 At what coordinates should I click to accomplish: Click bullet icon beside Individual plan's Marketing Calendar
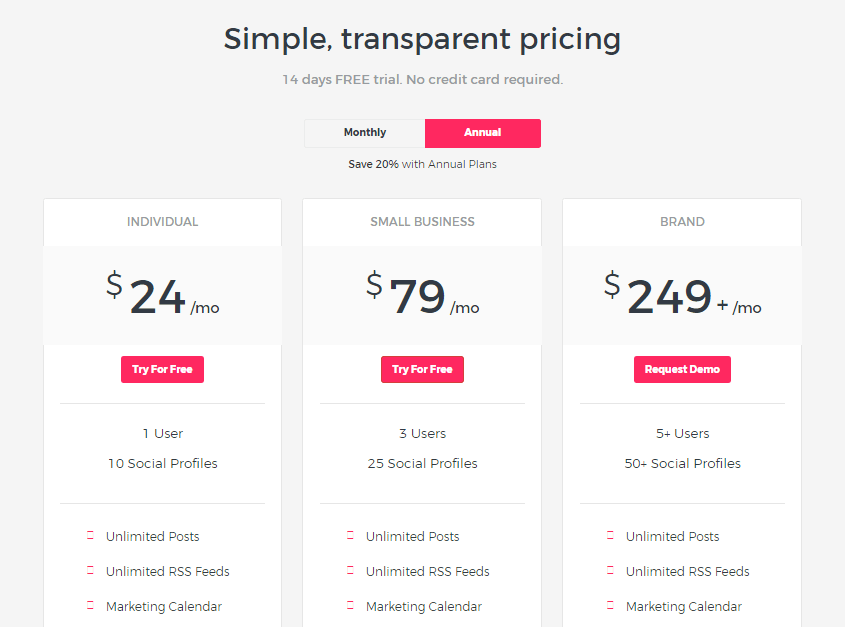pos(90,607)
